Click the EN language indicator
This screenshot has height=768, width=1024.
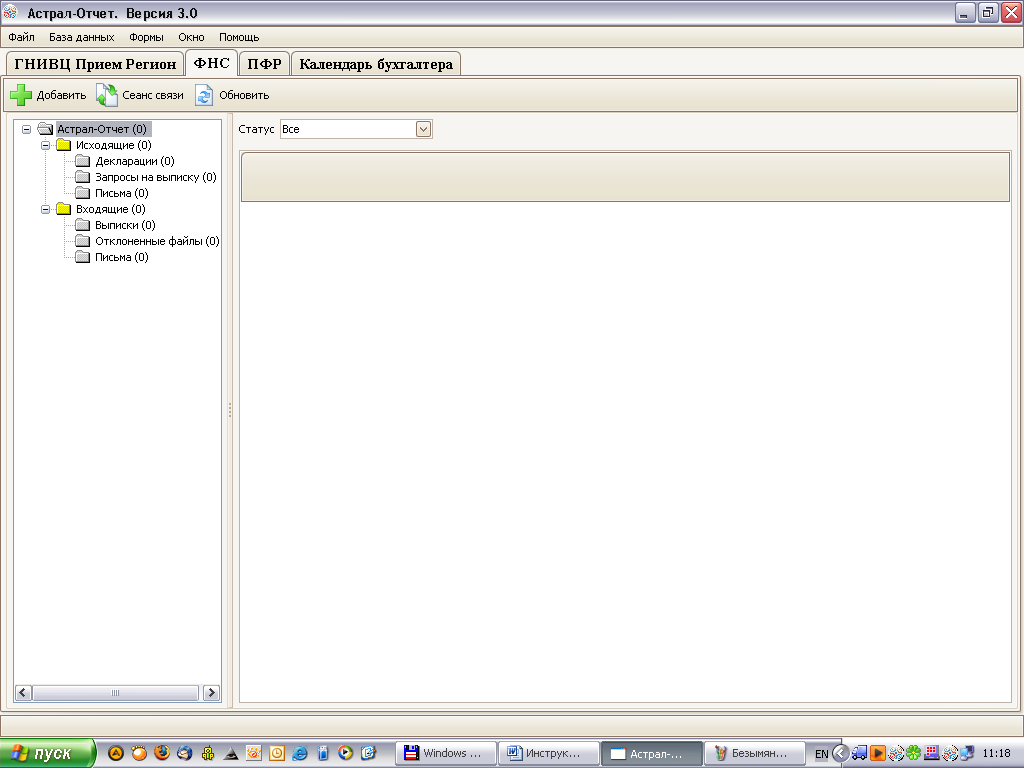[x=822, y=754]
